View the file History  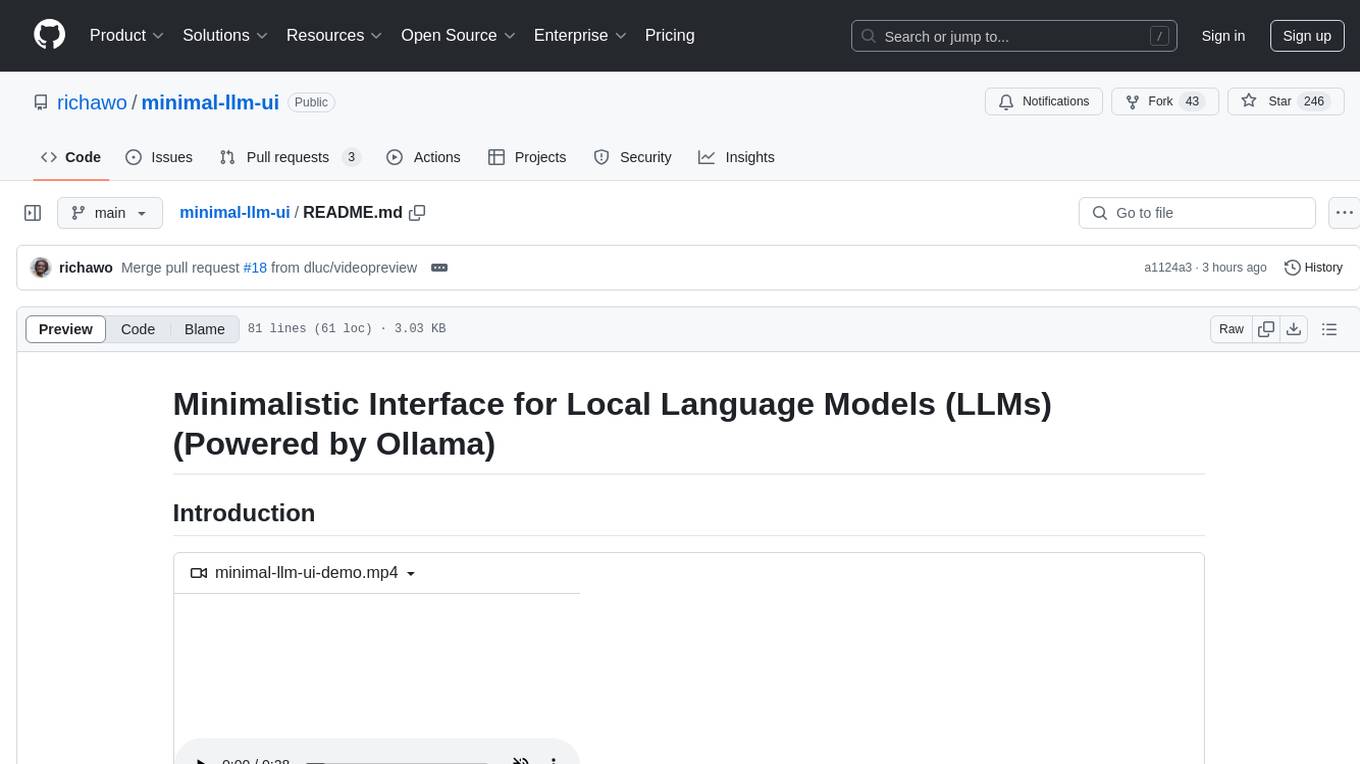[1313, 267]
